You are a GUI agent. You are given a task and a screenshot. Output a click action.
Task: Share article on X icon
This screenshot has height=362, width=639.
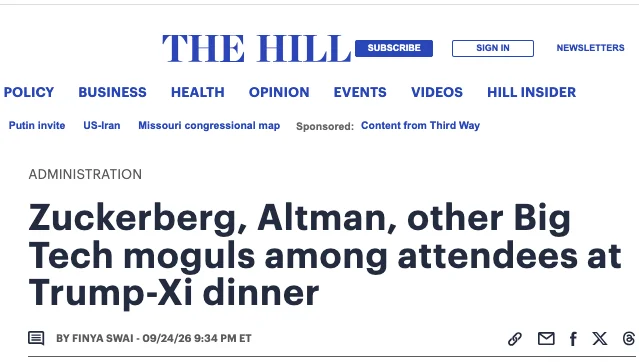(599, 338)
